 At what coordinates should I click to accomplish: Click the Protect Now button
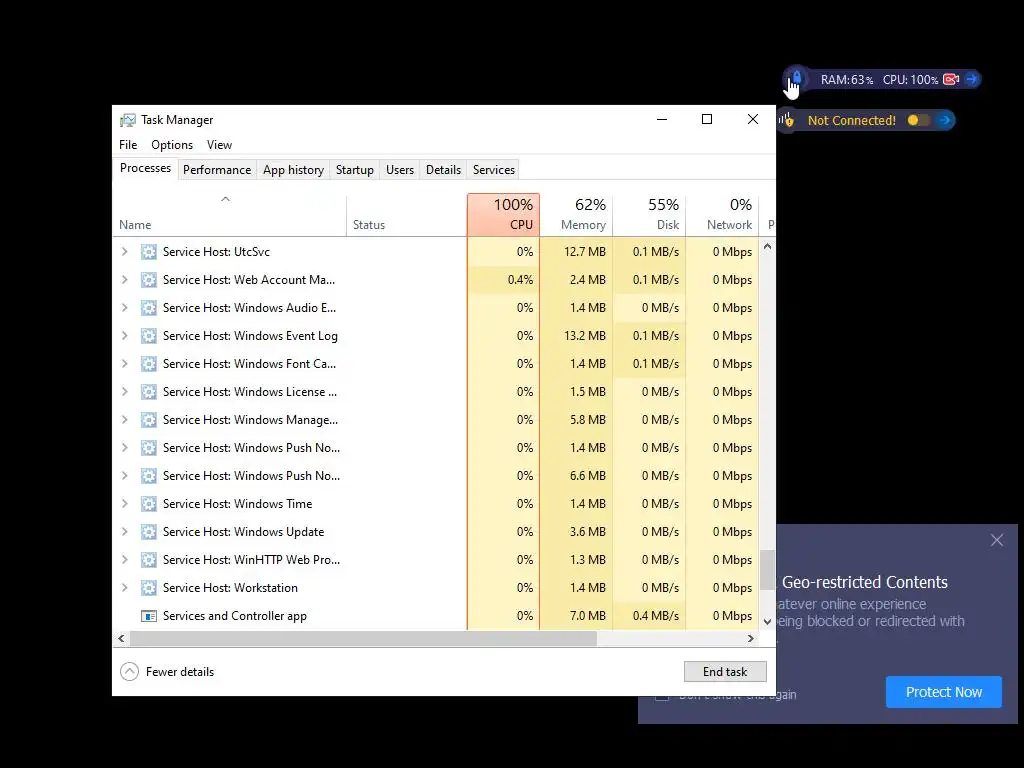[x=944, y=692]
